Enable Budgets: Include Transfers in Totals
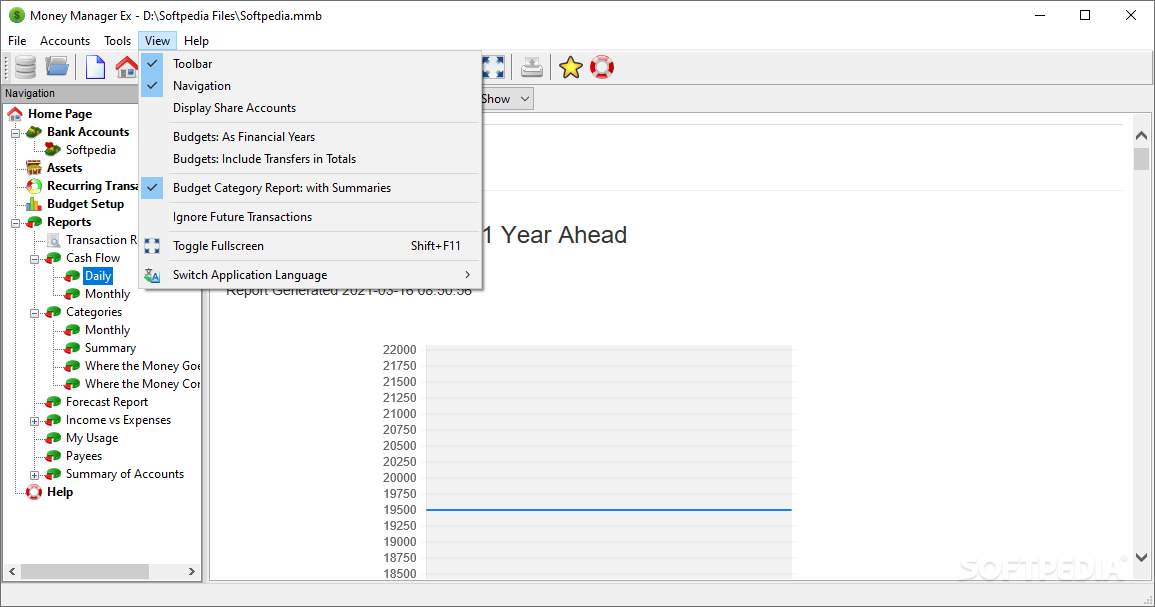This screenshot has height=607, width=1155. click(311, 159)
